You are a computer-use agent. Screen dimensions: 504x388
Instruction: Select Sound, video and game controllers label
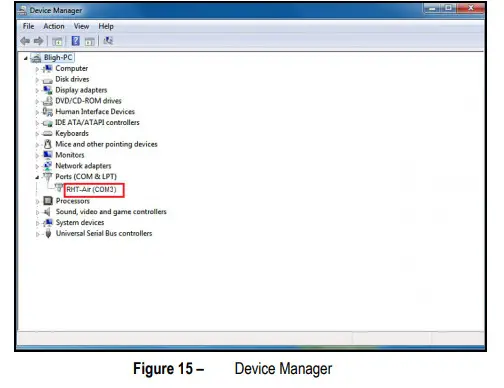click(x=111, y=212)
